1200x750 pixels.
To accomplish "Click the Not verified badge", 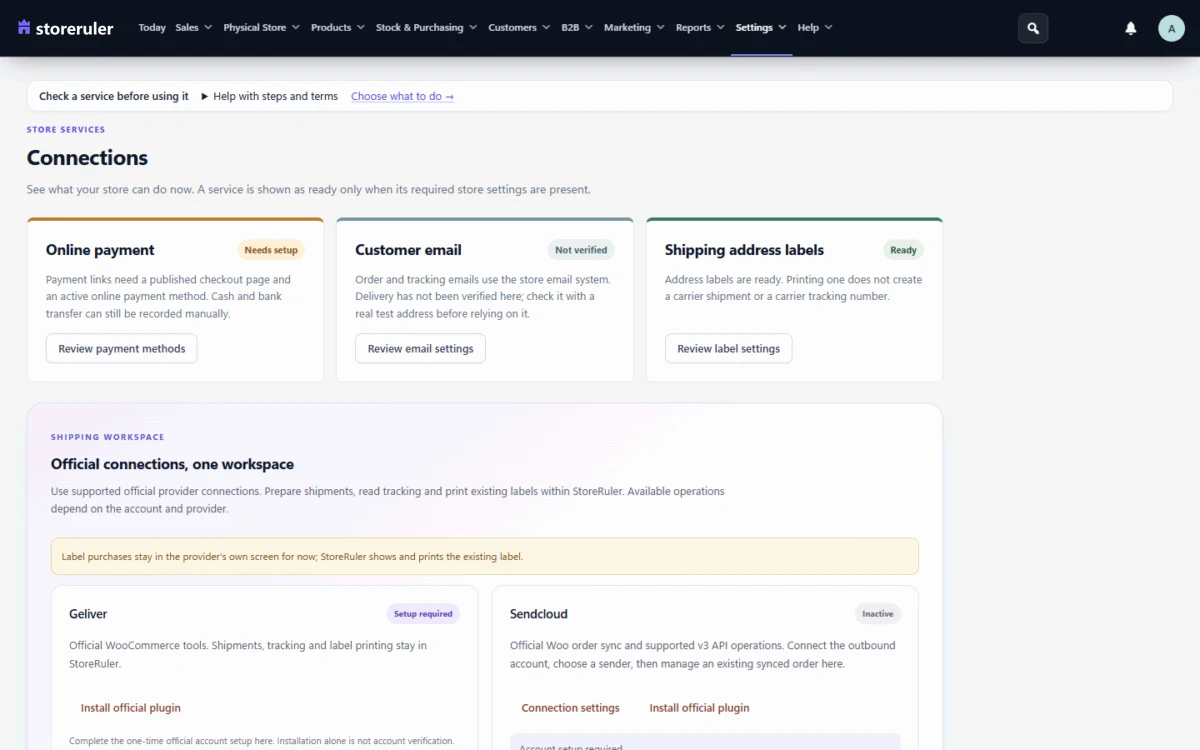I will click(581, 250).
